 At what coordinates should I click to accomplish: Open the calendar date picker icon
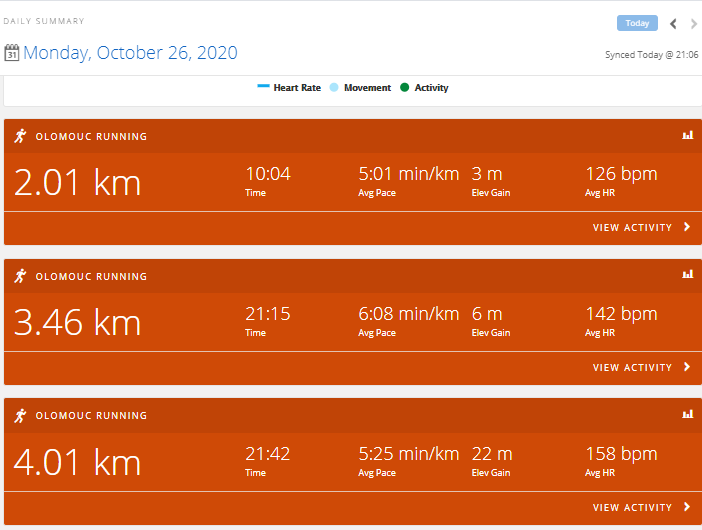(x=12, y=53)
